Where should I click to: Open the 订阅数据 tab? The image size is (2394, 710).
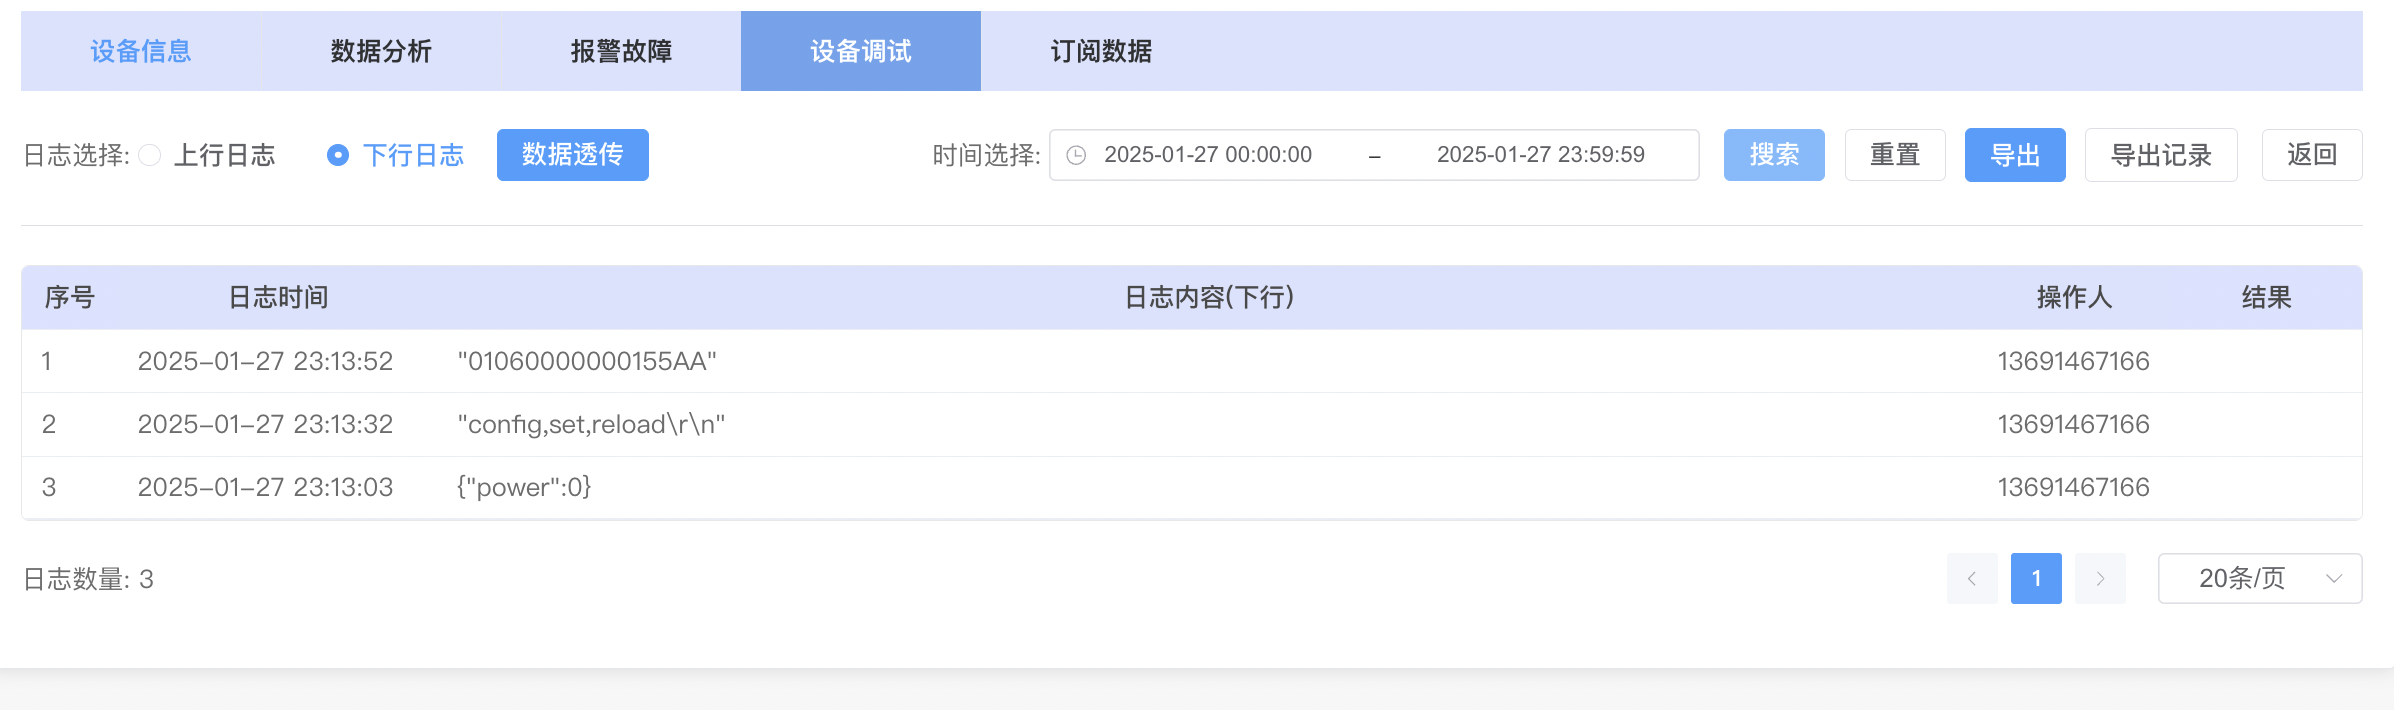tap(1101, 51)
